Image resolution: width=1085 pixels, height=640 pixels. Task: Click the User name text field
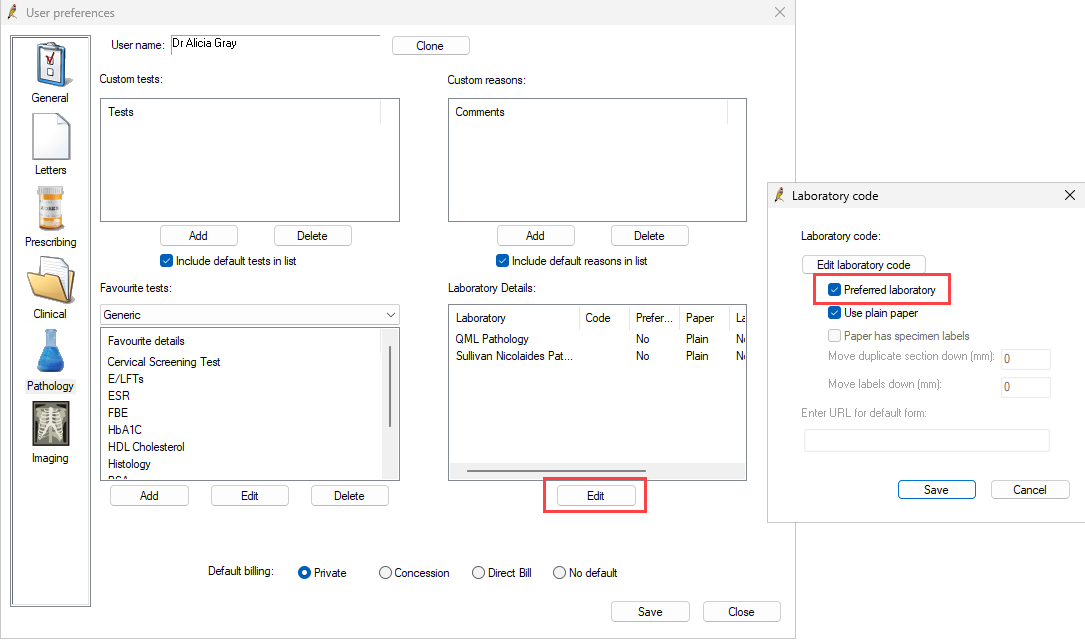[274, 44]
